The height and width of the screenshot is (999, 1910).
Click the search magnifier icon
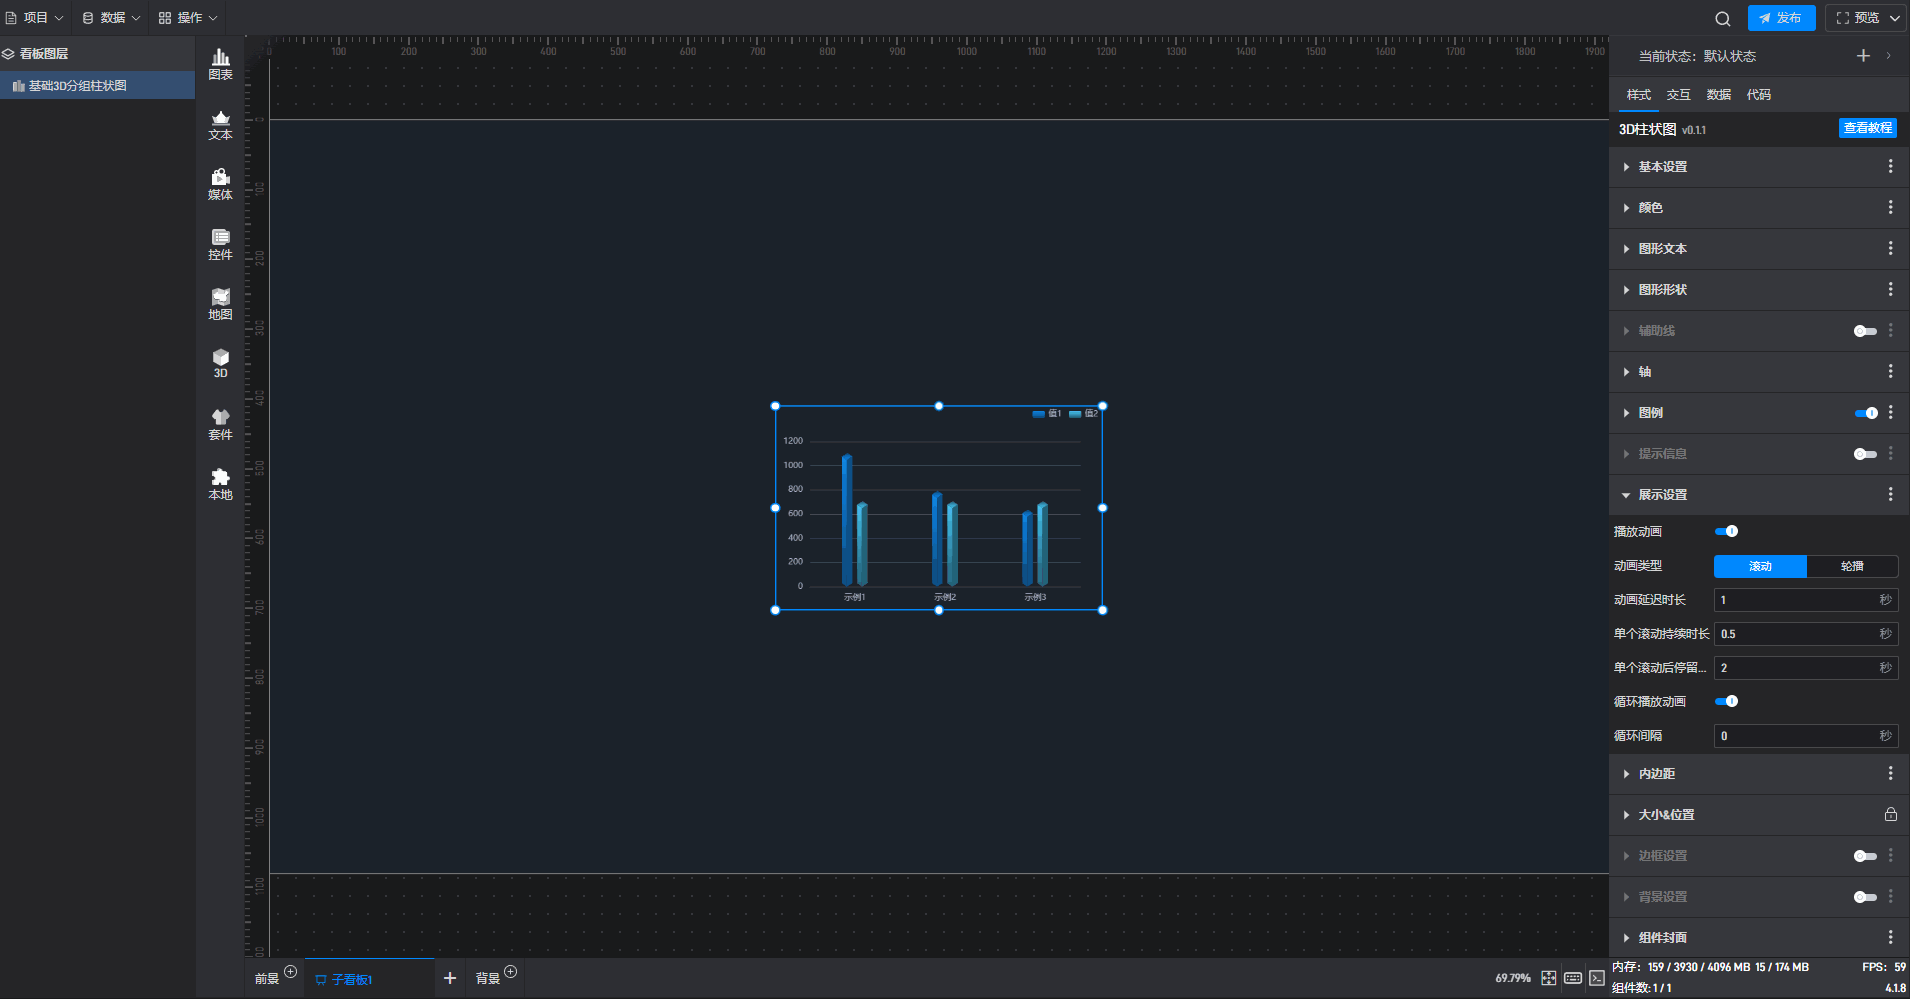(x=1722, y=18)
